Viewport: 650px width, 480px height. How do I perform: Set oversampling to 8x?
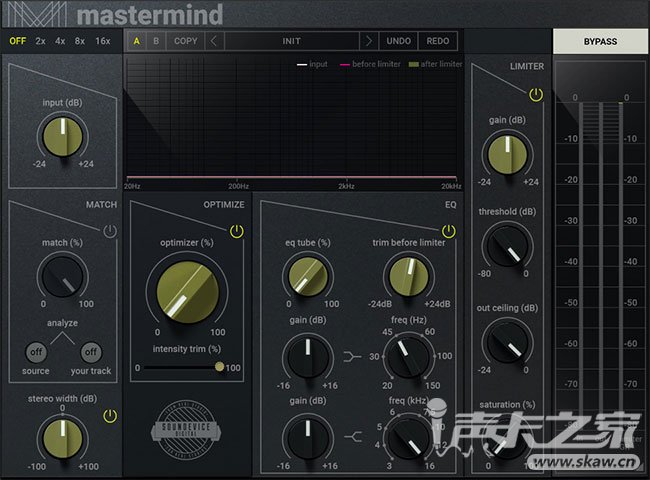pos(80,41)
